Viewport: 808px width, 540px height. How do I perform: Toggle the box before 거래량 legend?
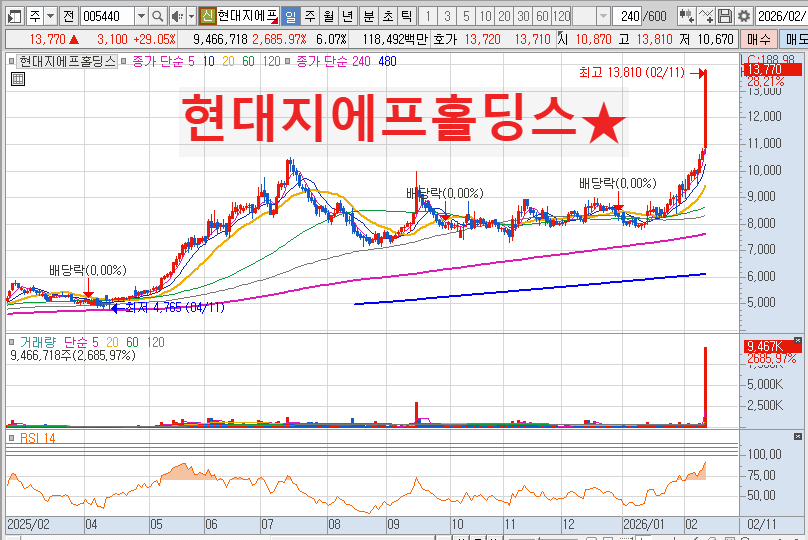(12, 342)
